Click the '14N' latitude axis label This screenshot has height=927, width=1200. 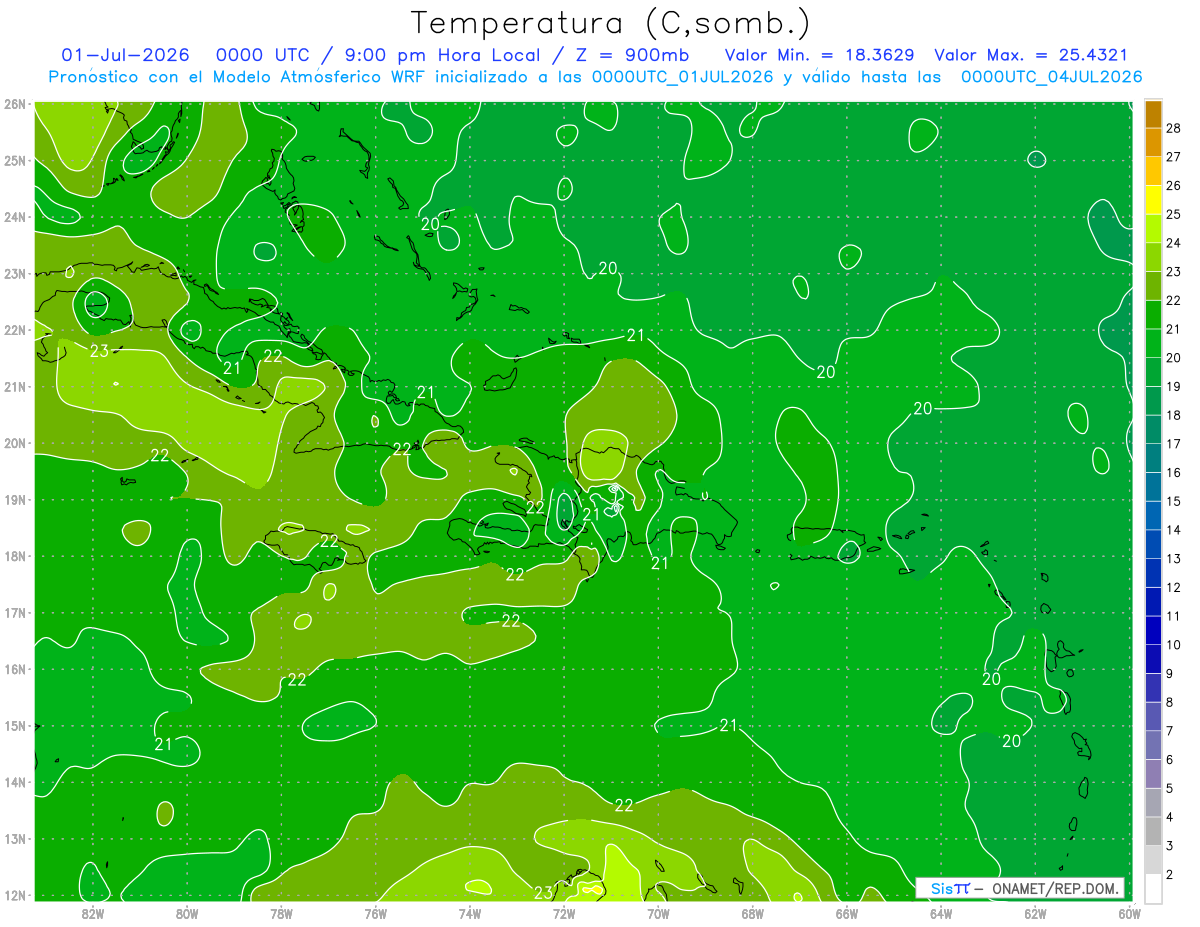pyautogui.click(x=14, y=782)
